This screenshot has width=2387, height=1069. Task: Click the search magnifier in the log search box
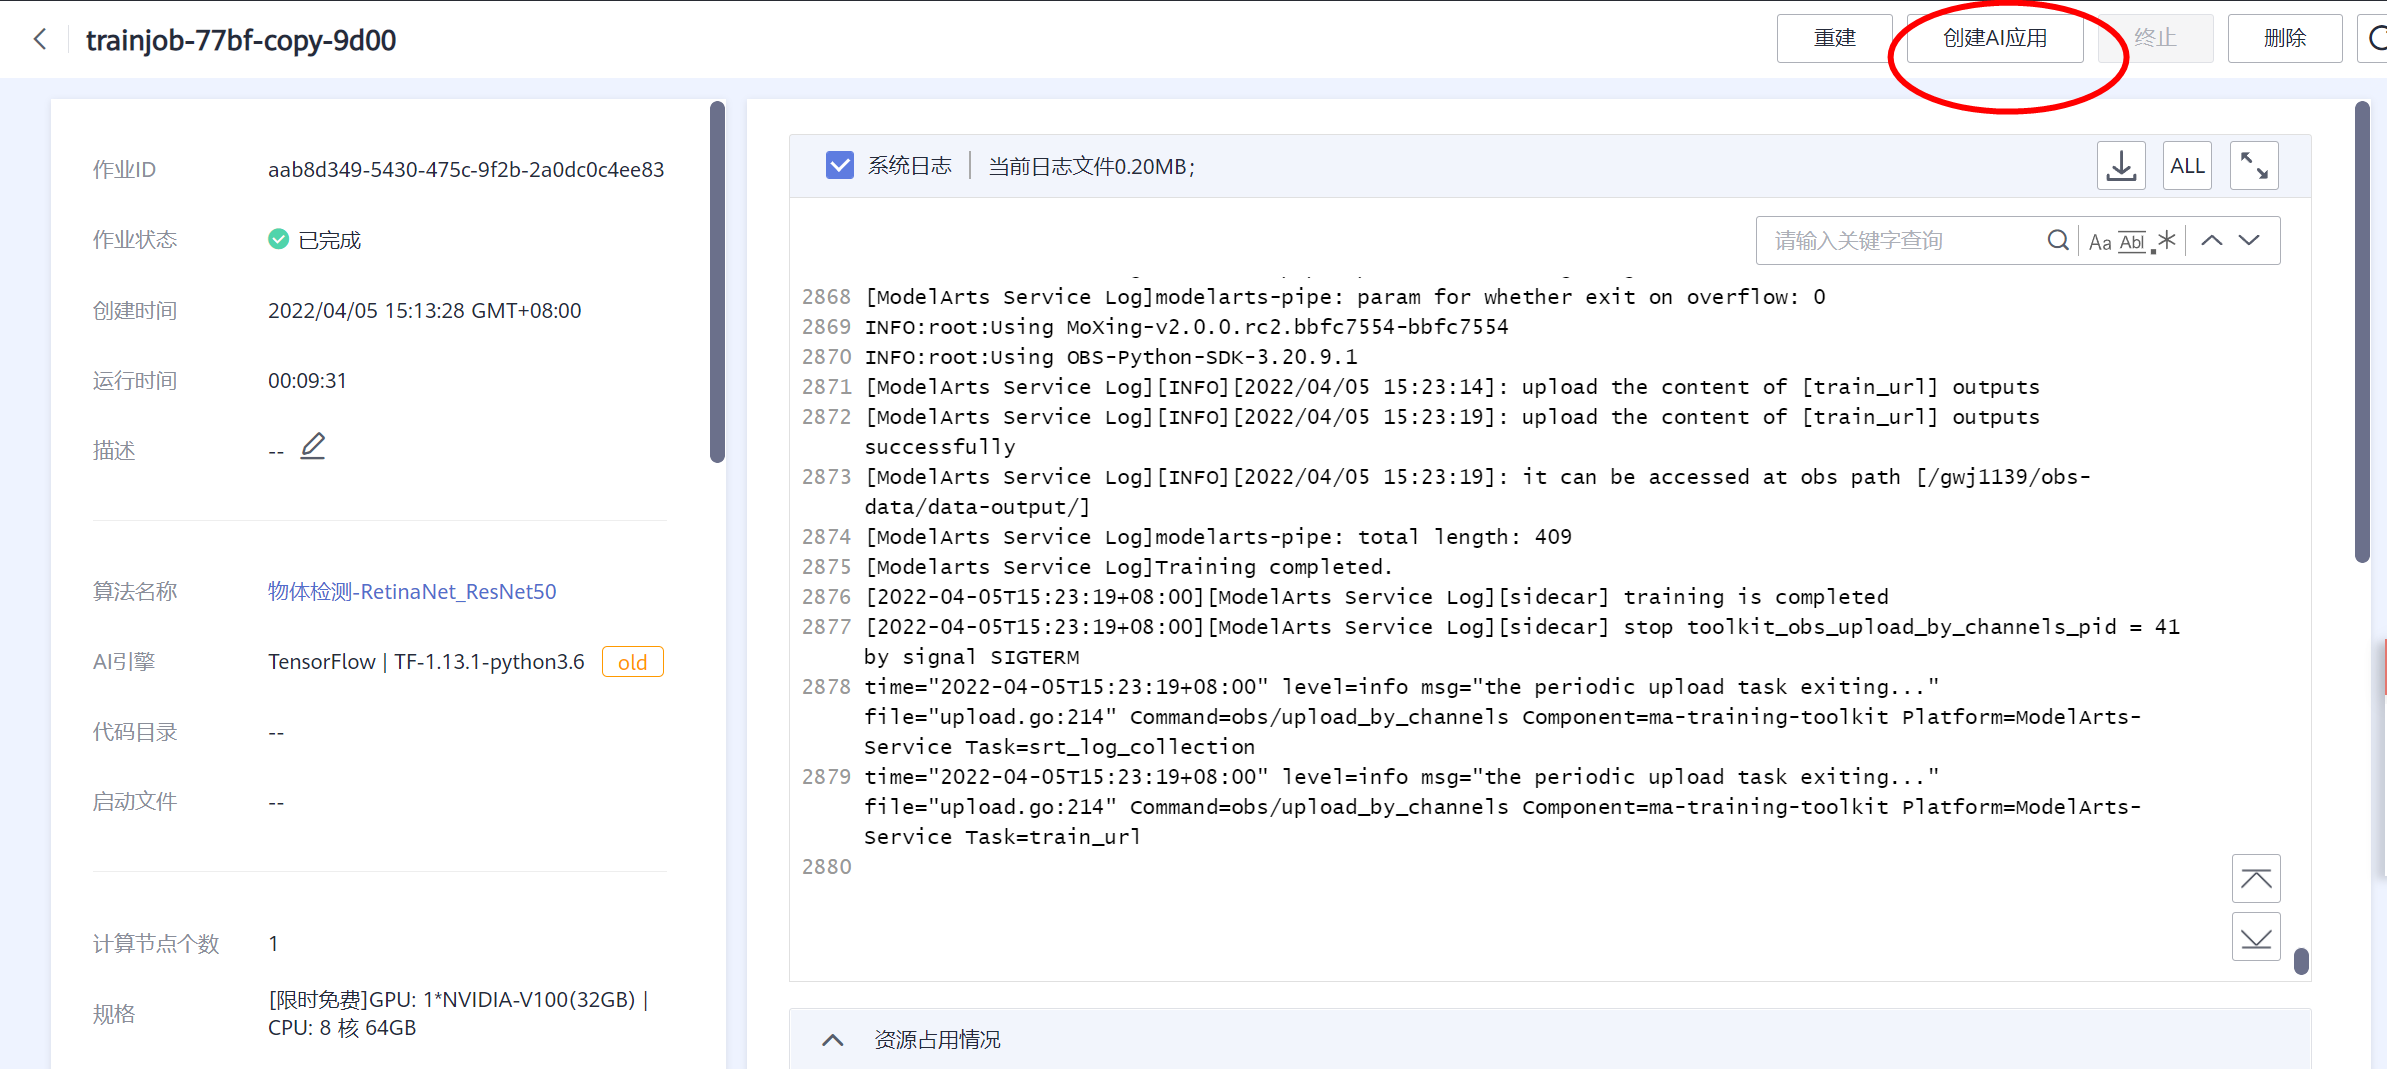coord(2057,241)
